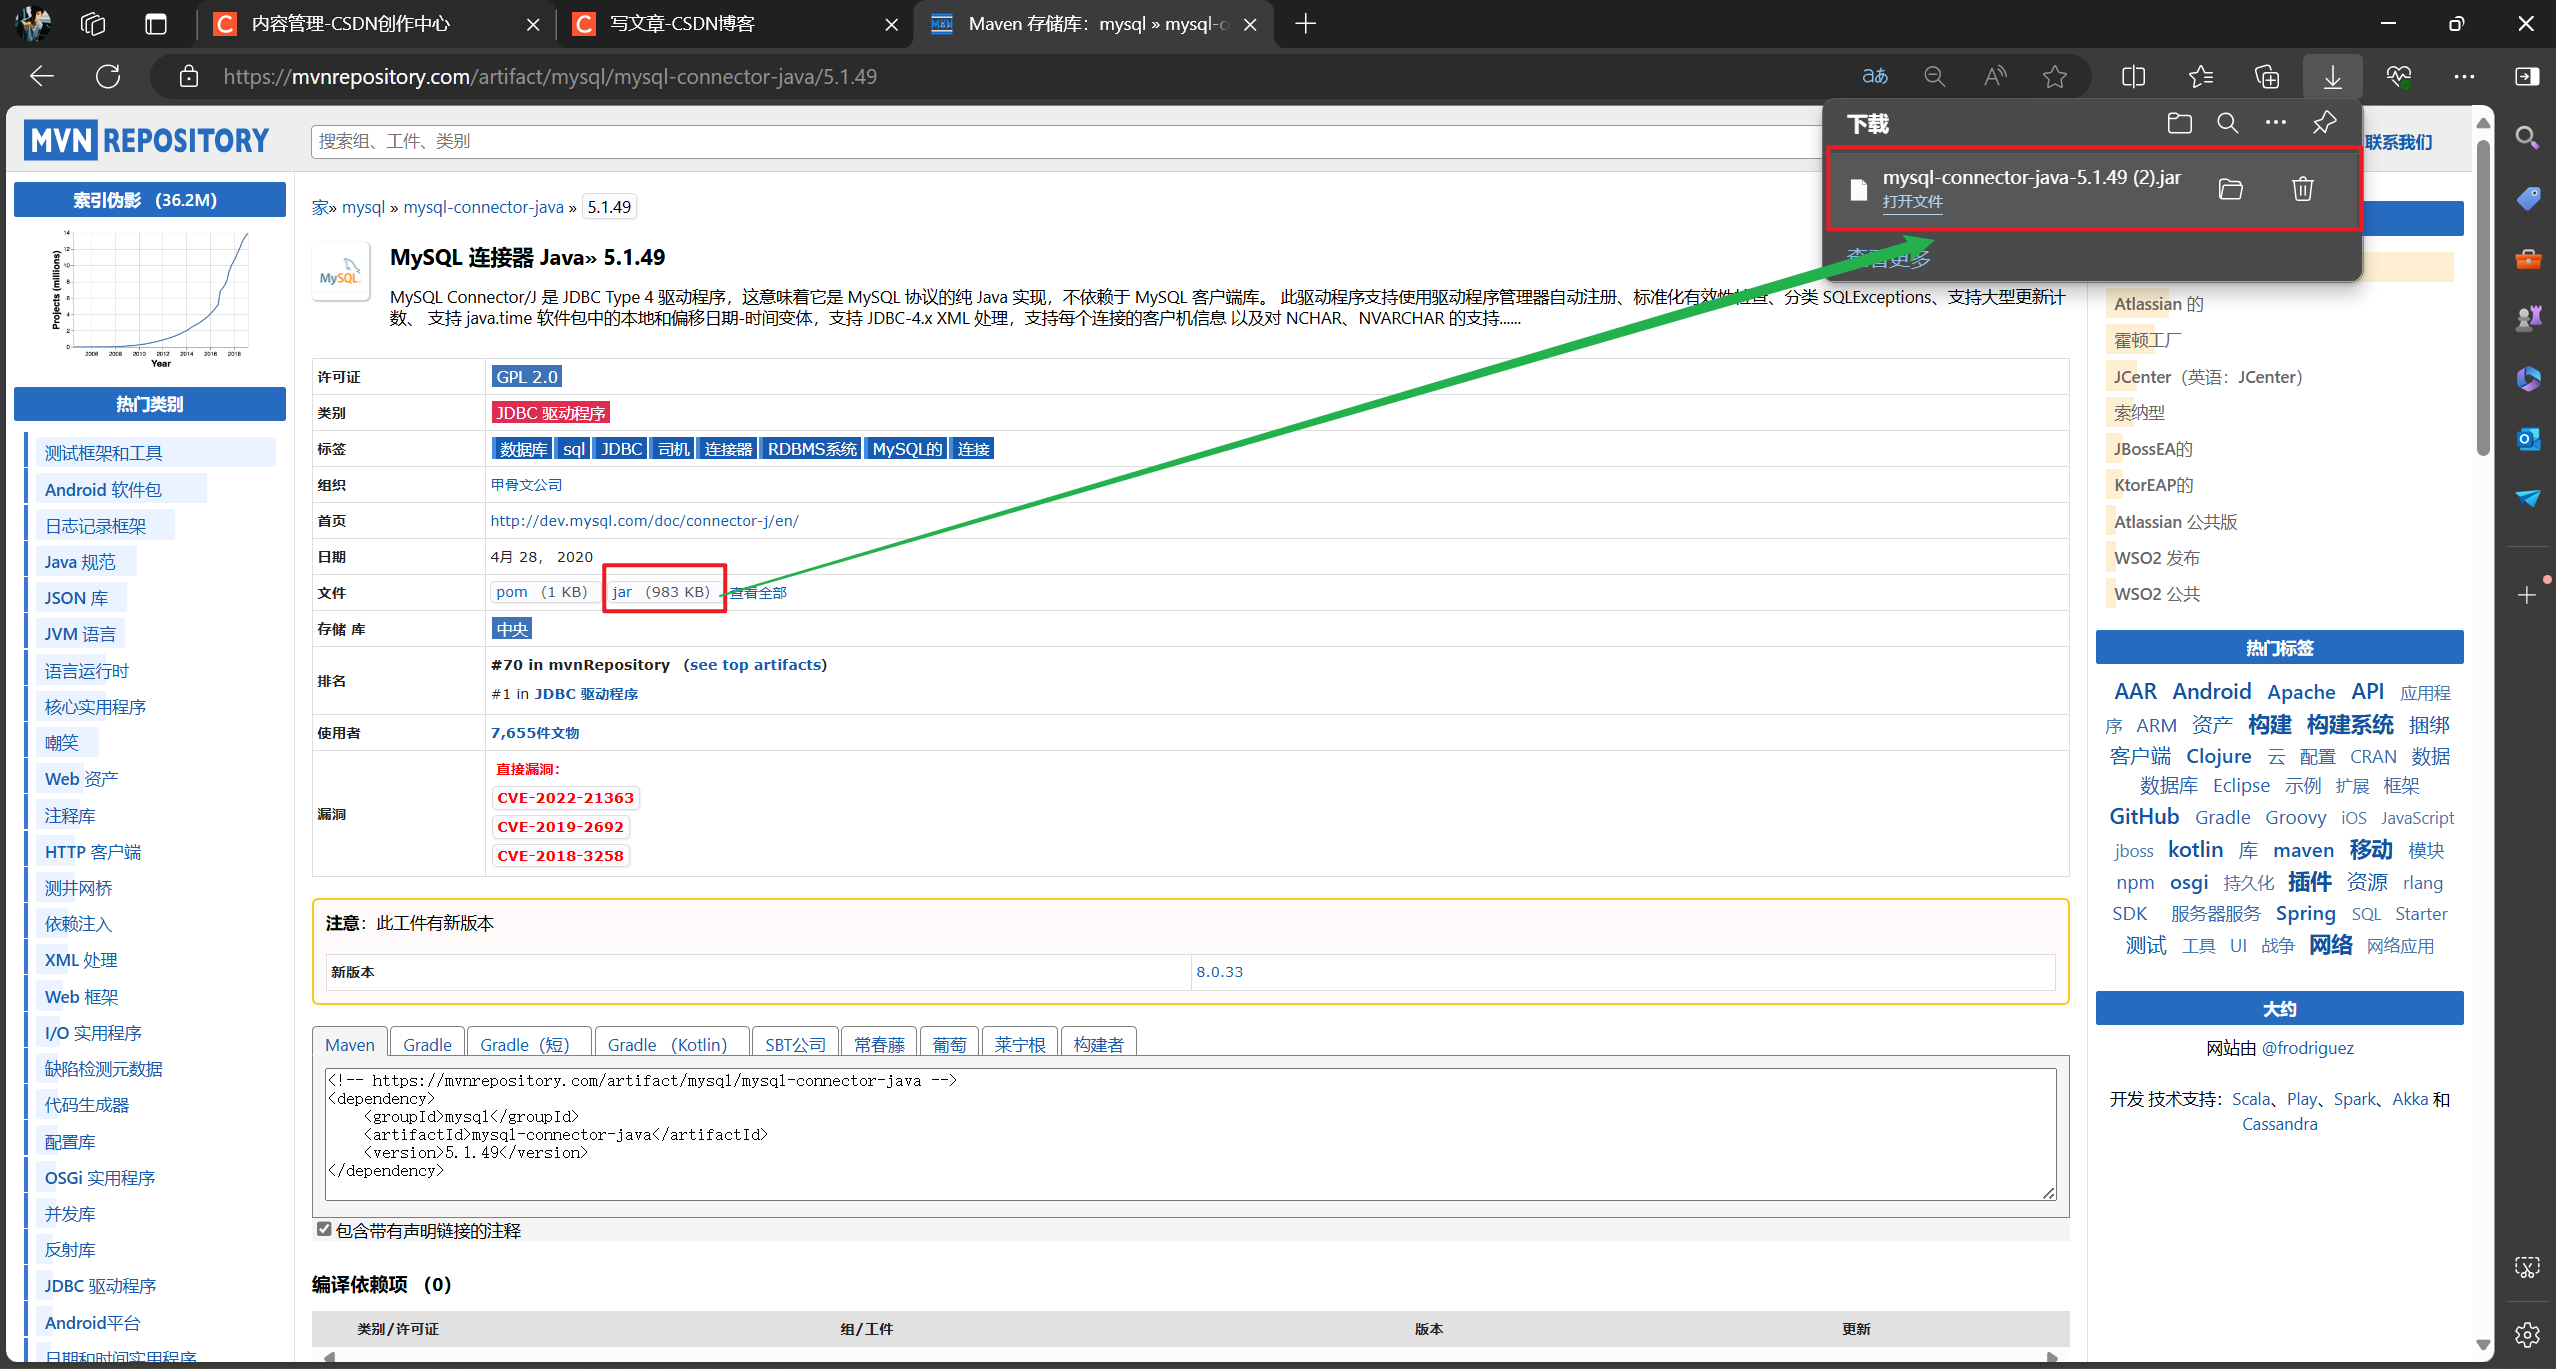Screen dimensions: 2556x1369
Task: Focus the artifact search box
Action: pyautogui.click(x=1066, y=141)
